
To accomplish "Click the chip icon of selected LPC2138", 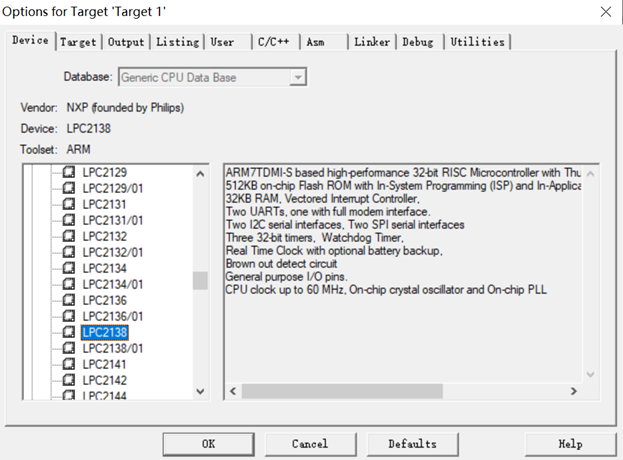I will (x=69, y=332).
